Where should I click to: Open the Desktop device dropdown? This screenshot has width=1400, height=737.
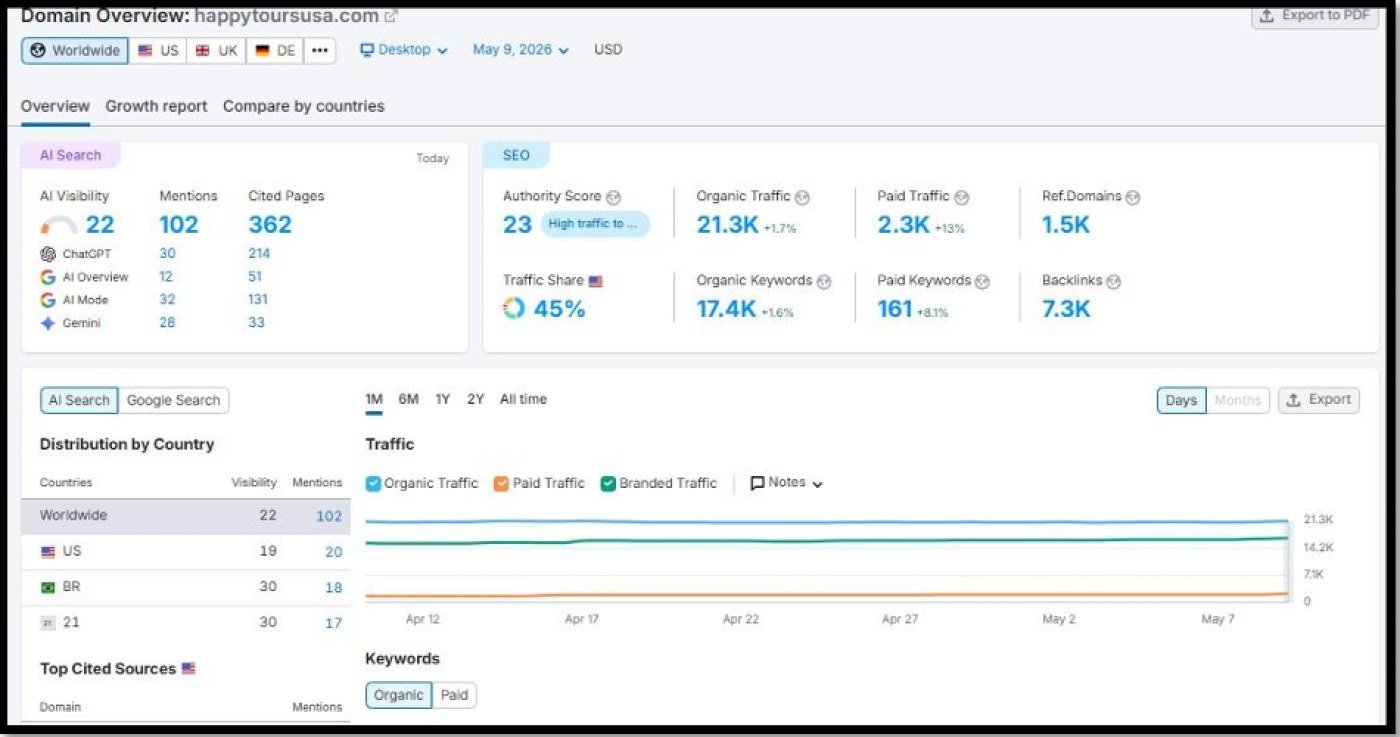coord(404,49)
